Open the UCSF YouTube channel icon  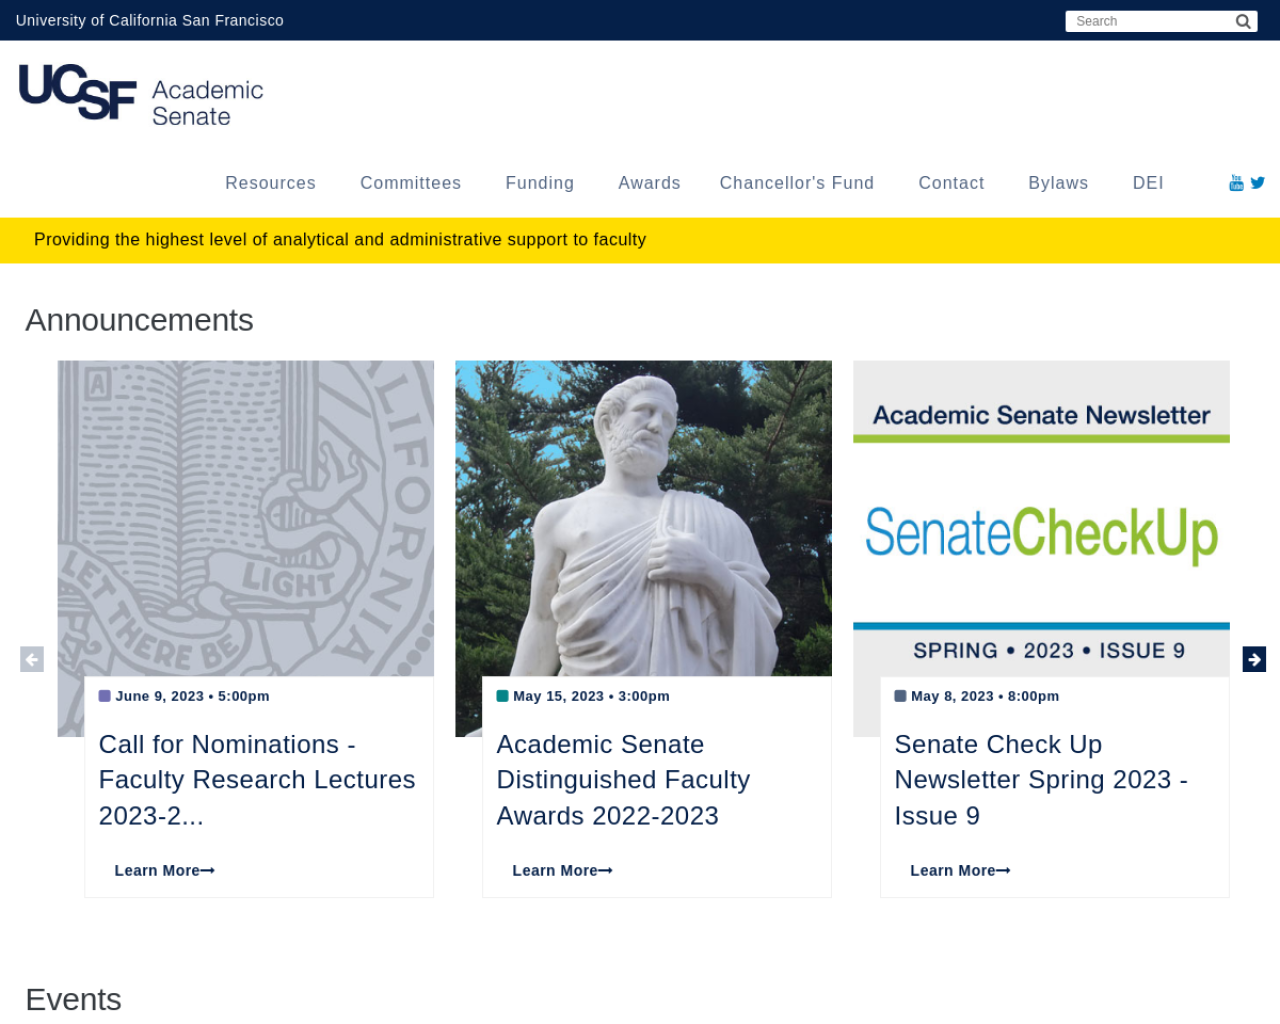pos(1236,182)
